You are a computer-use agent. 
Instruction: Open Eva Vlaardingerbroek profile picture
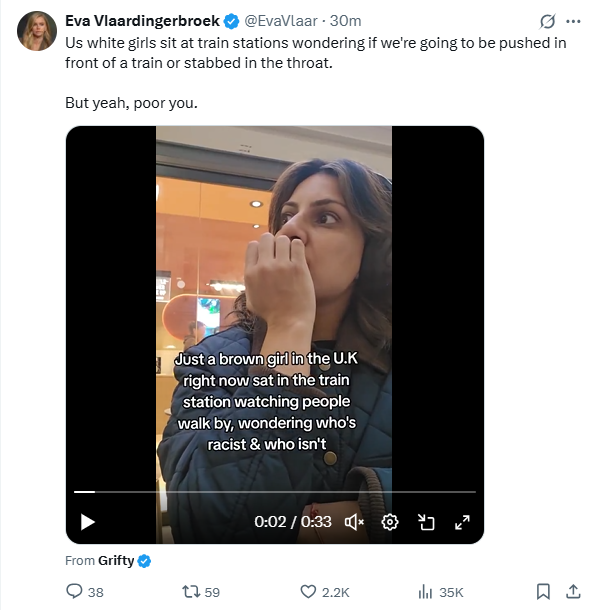37,31
